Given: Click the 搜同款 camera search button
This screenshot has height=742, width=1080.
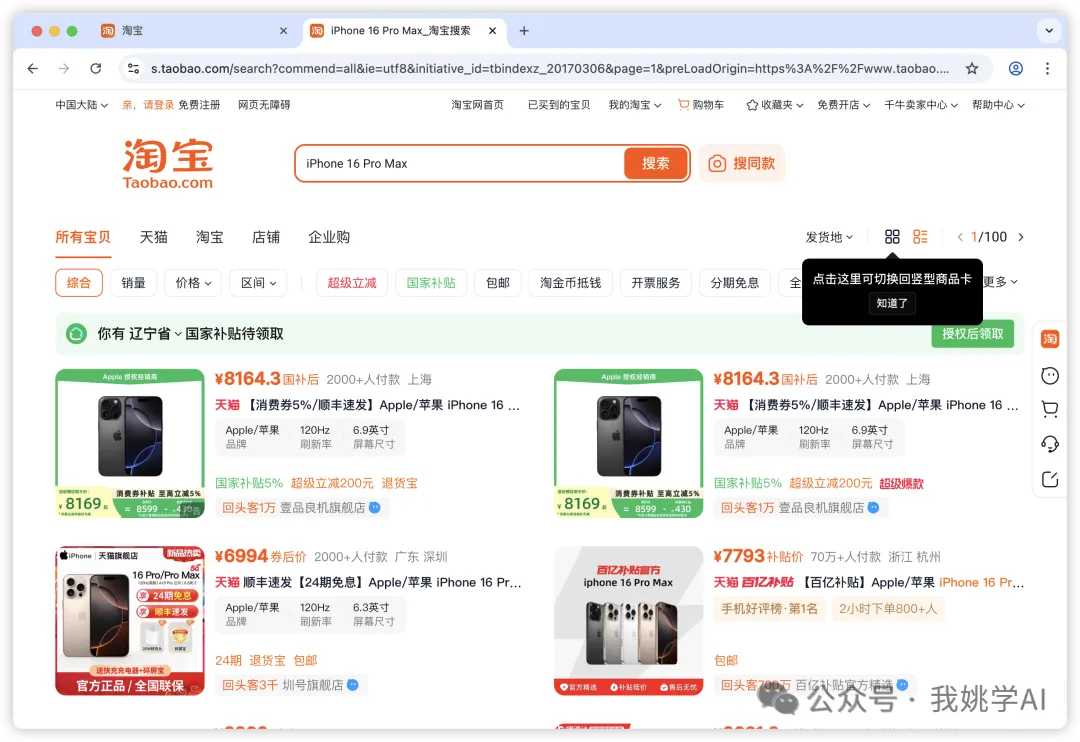Looking at the screenshot, I should (742, 163).
